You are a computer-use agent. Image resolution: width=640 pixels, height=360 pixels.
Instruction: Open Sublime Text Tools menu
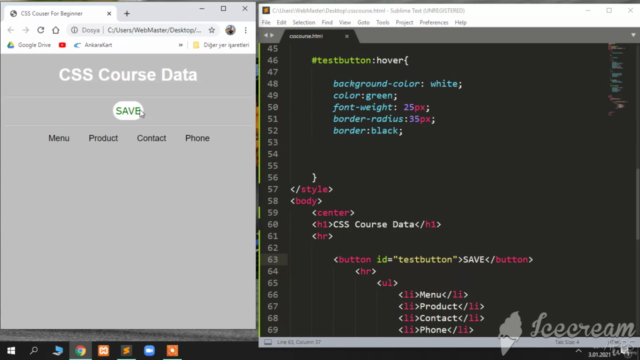tap(382, 22)
